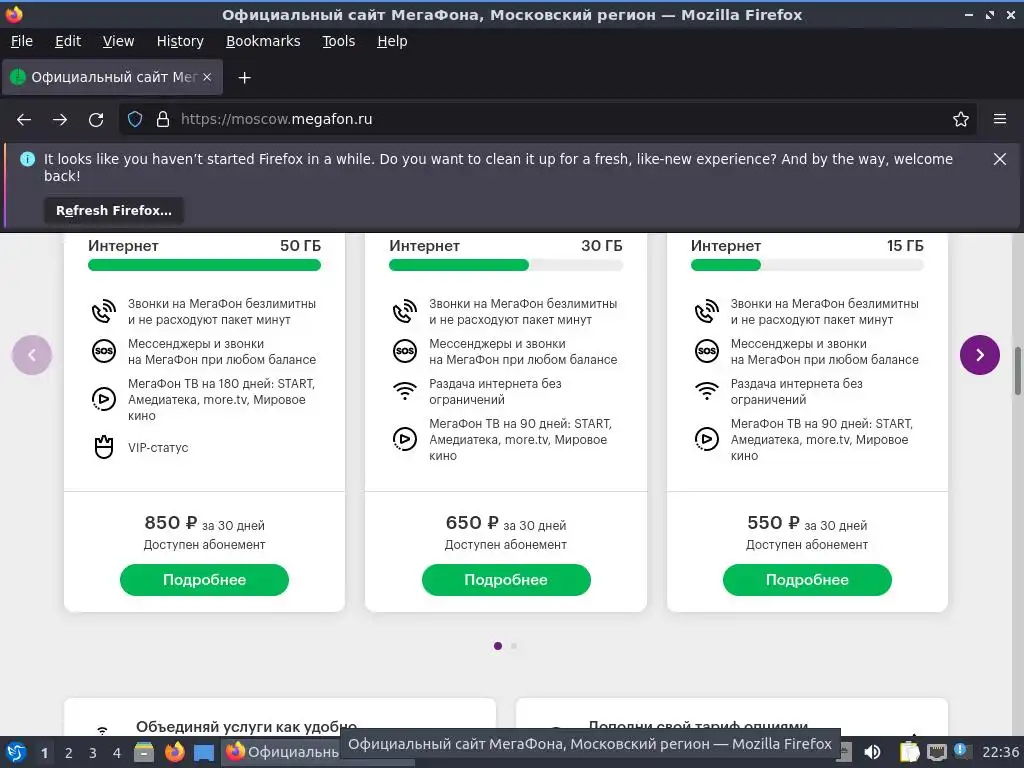Focus the moscow.megafon.ru address bar

point(549,120)
